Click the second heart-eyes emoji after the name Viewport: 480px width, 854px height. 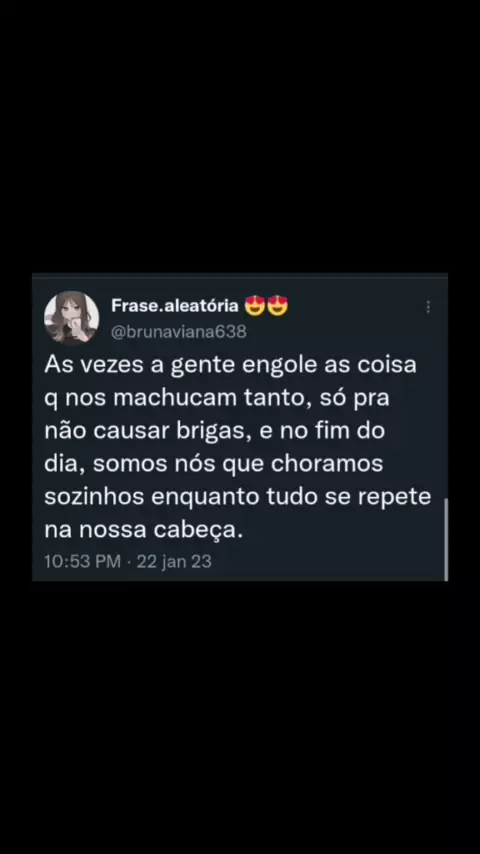point(277,306)
